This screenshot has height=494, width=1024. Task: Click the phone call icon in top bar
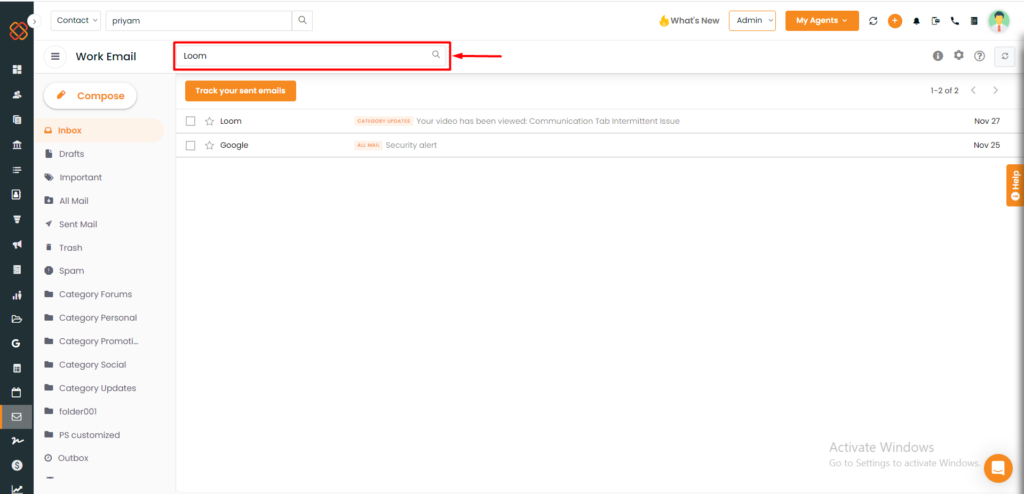coord(955,21)
